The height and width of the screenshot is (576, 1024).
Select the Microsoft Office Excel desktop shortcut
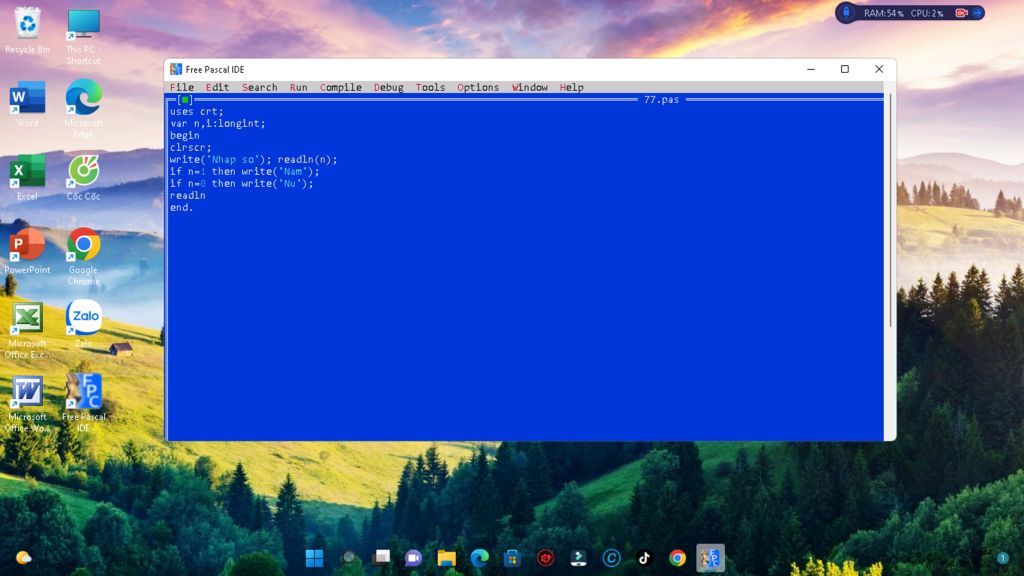point(27,330)
